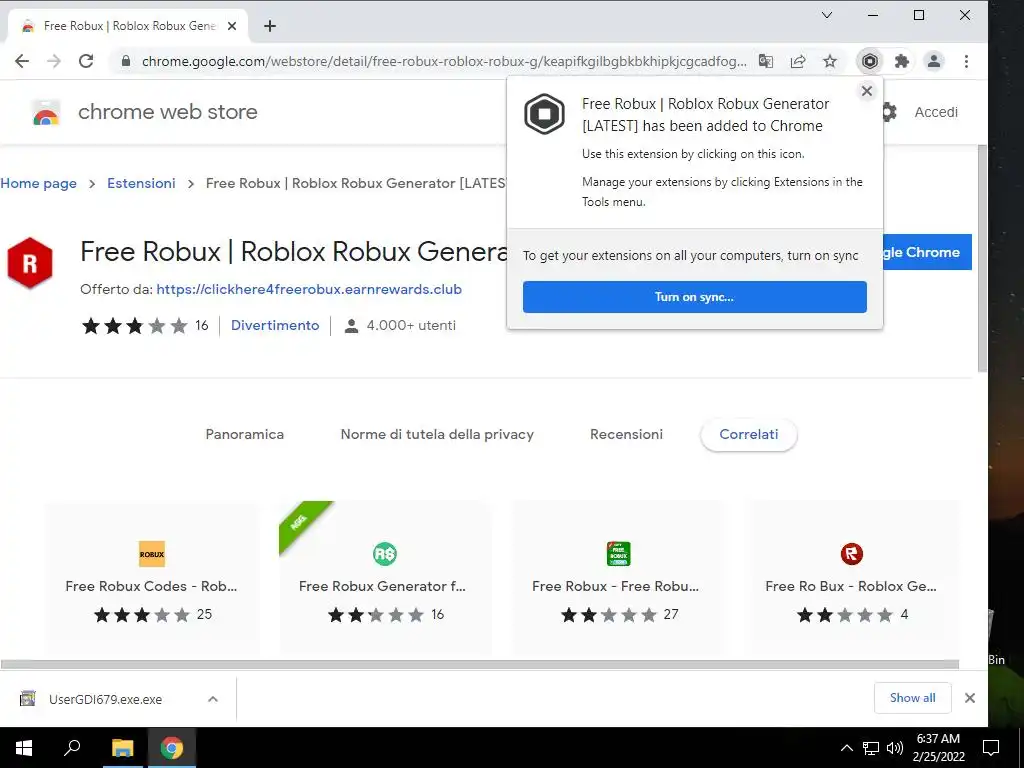Switch to the Panoramica tab

pos(244,434)
